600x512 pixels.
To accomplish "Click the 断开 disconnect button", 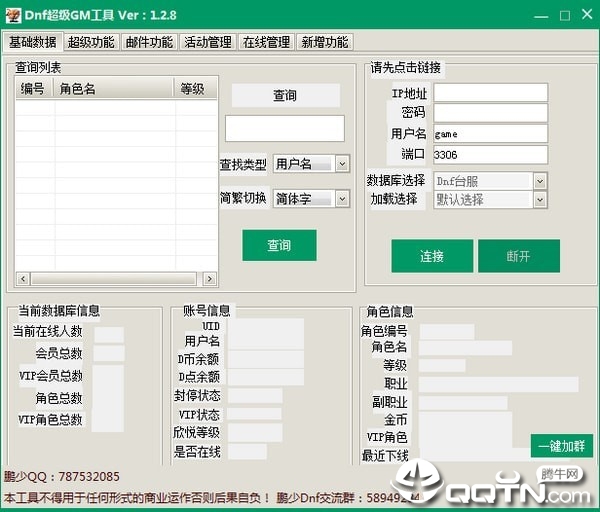I will pyautogui.click(x=519, y=256).
